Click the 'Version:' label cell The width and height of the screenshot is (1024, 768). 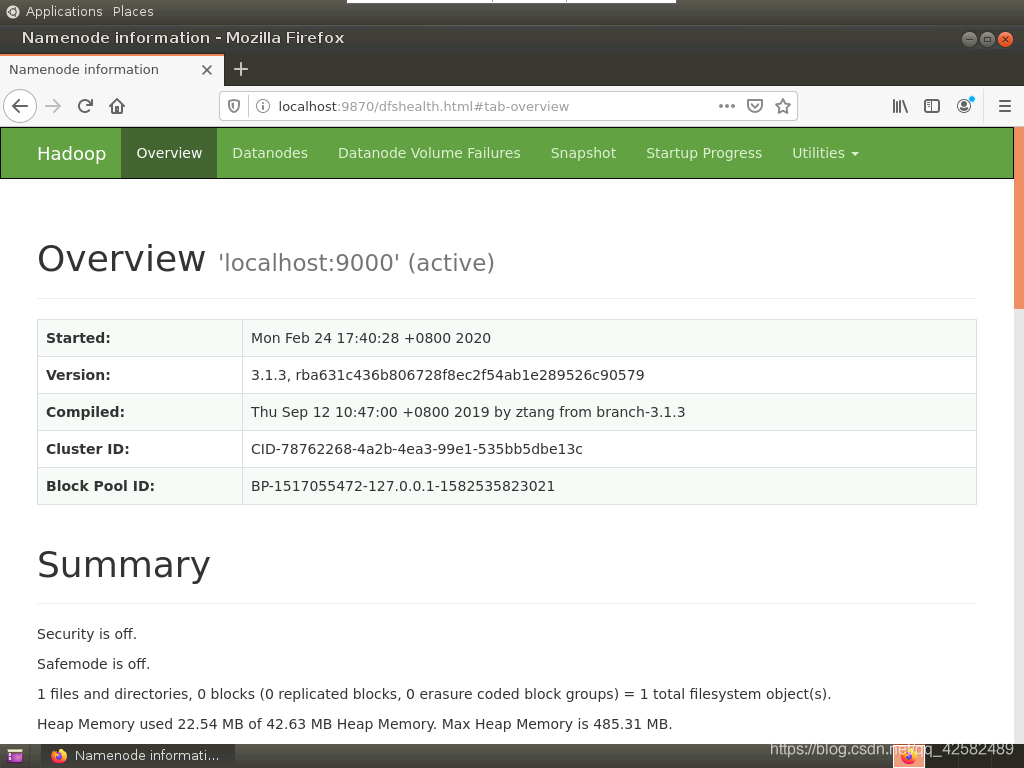140,375
